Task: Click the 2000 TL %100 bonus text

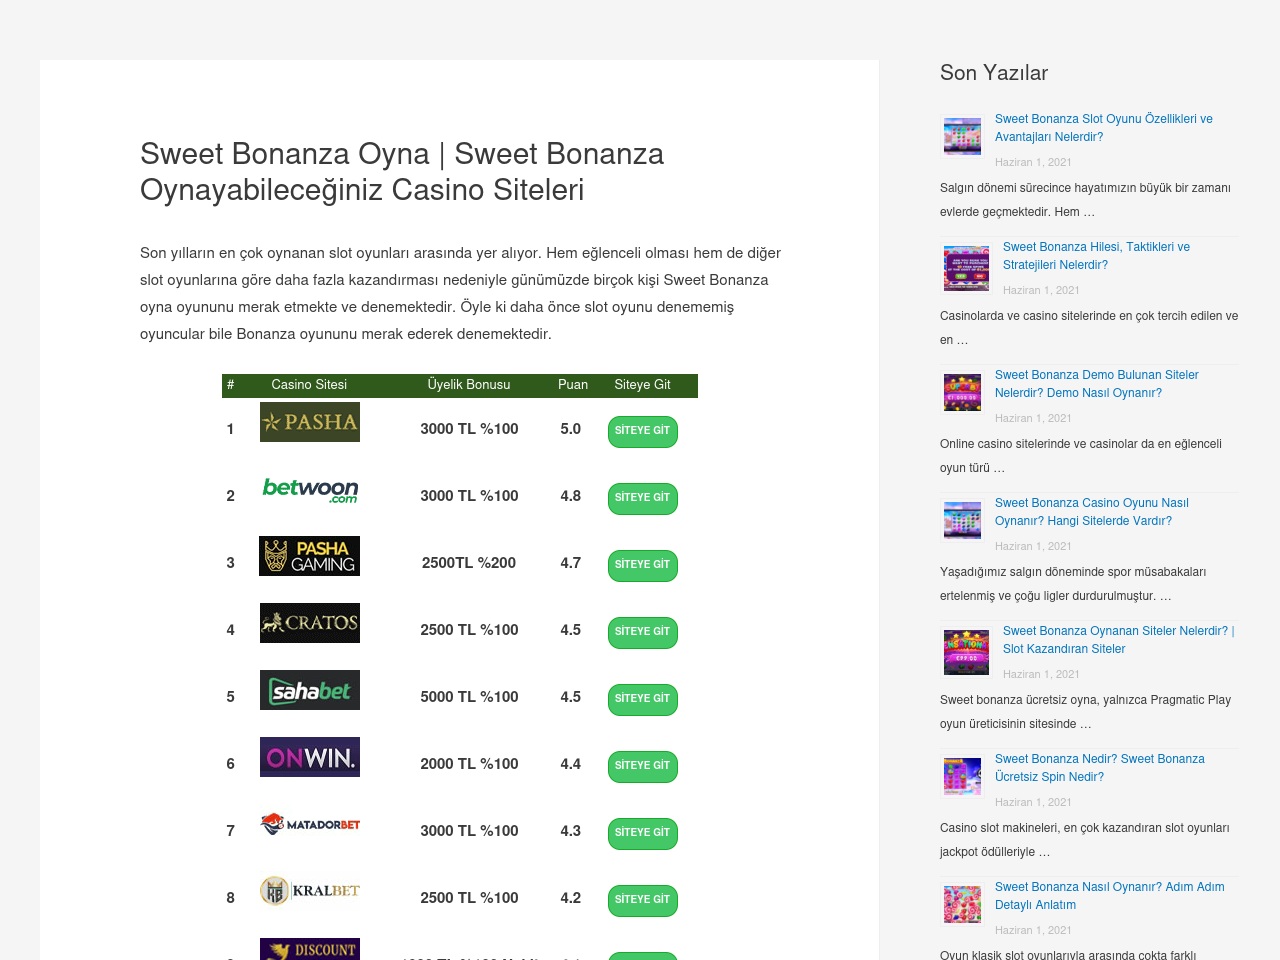Action: (469, 764)
